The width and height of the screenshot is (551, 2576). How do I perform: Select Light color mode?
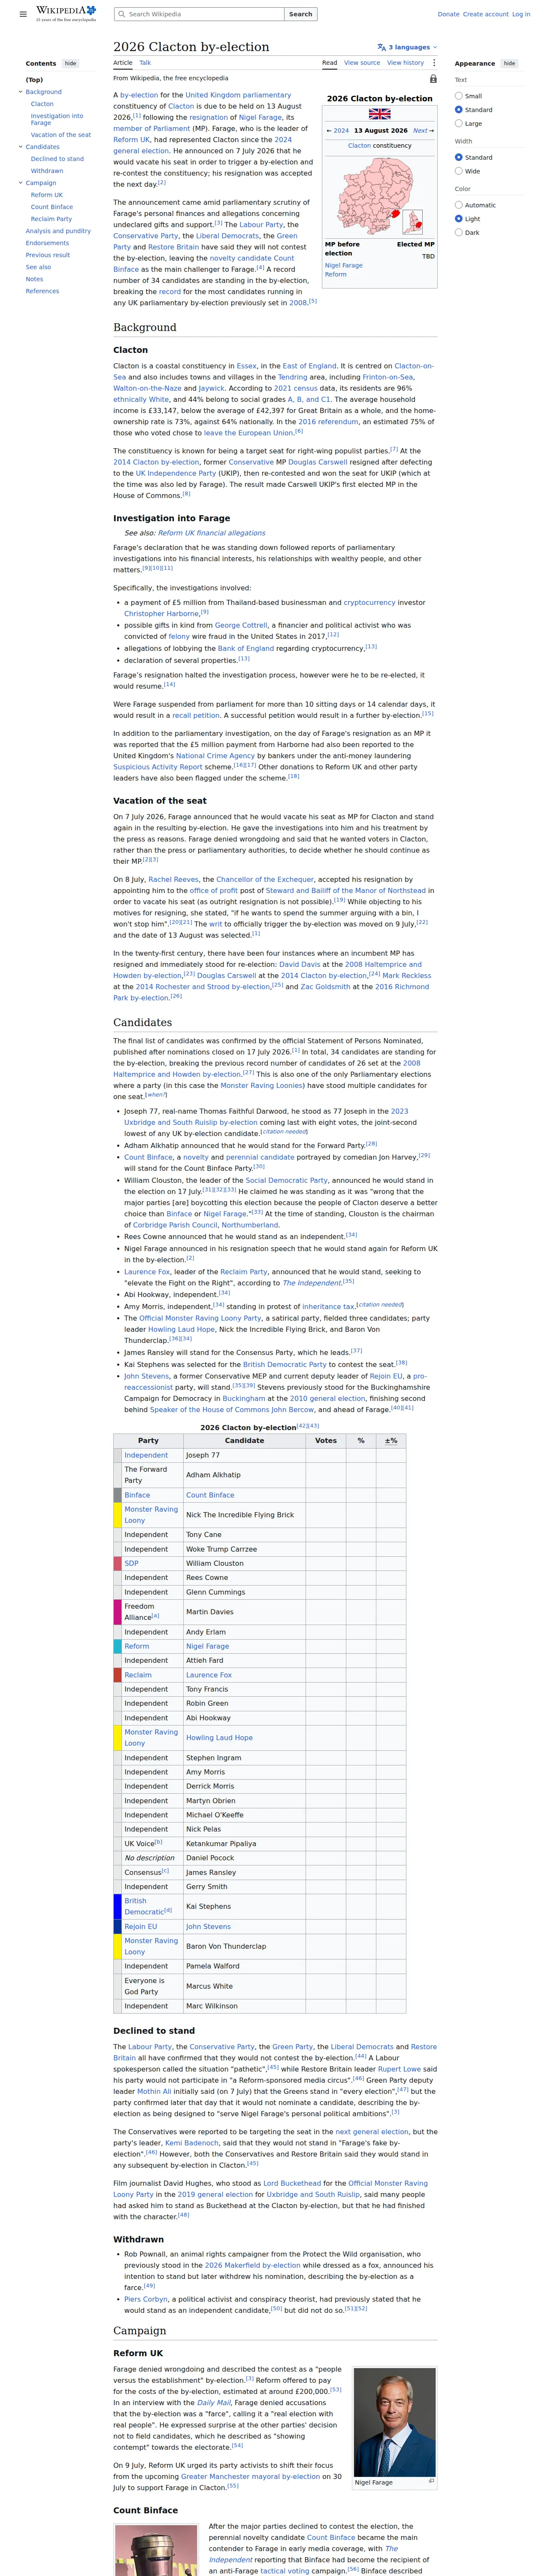[x=459, y=219]
